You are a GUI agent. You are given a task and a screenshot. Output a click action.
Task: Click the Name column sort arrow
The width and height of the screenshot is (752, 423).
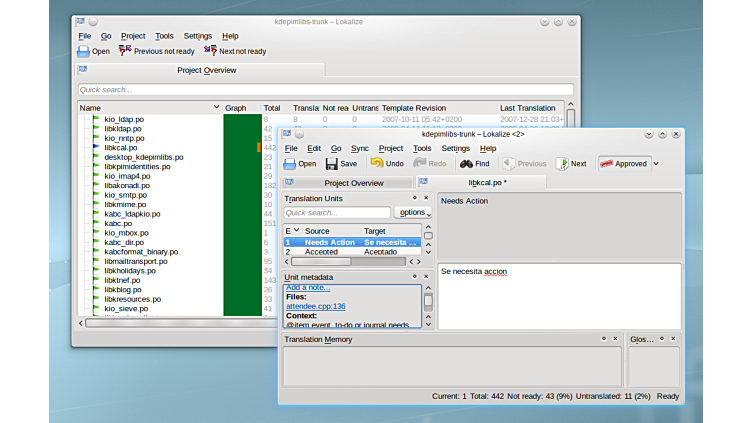216,108
